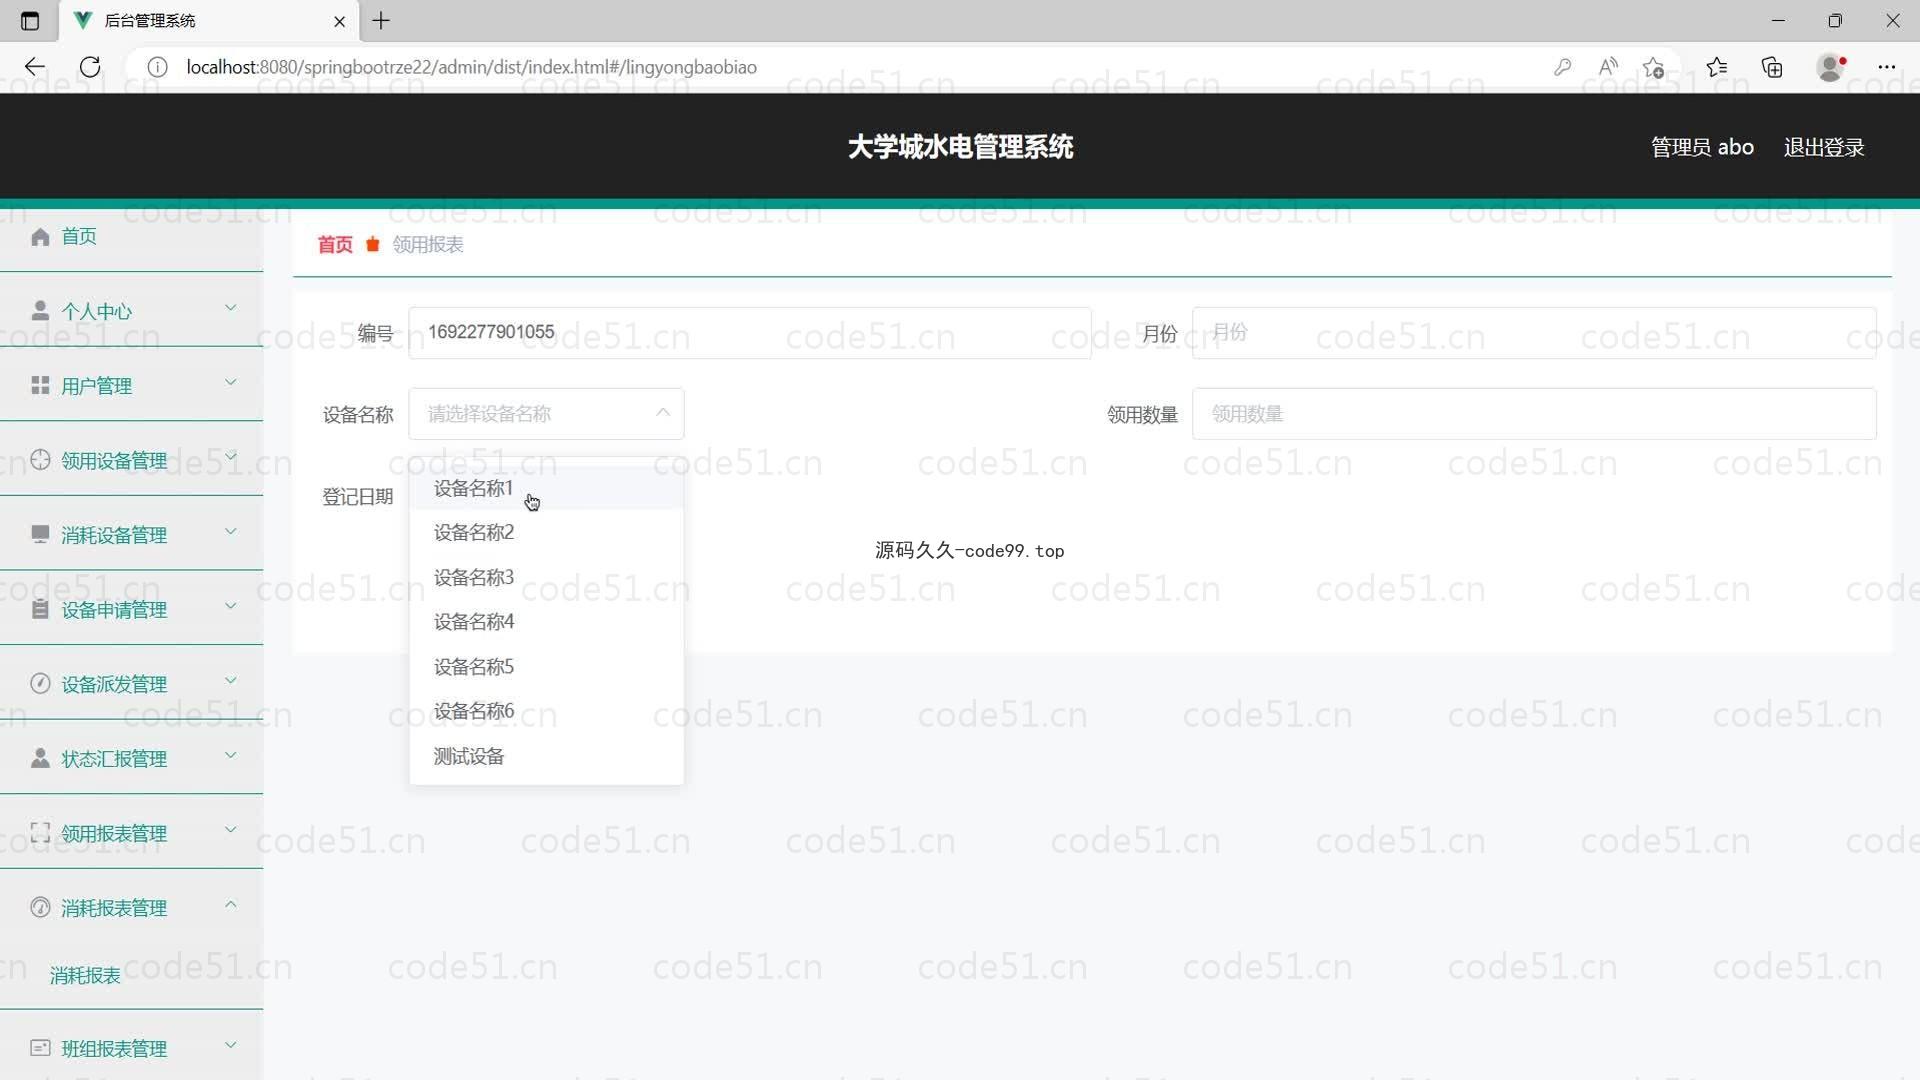Select 设备名称2 from the dropdown
The image size is (1920, 1080).
[546, 532]
